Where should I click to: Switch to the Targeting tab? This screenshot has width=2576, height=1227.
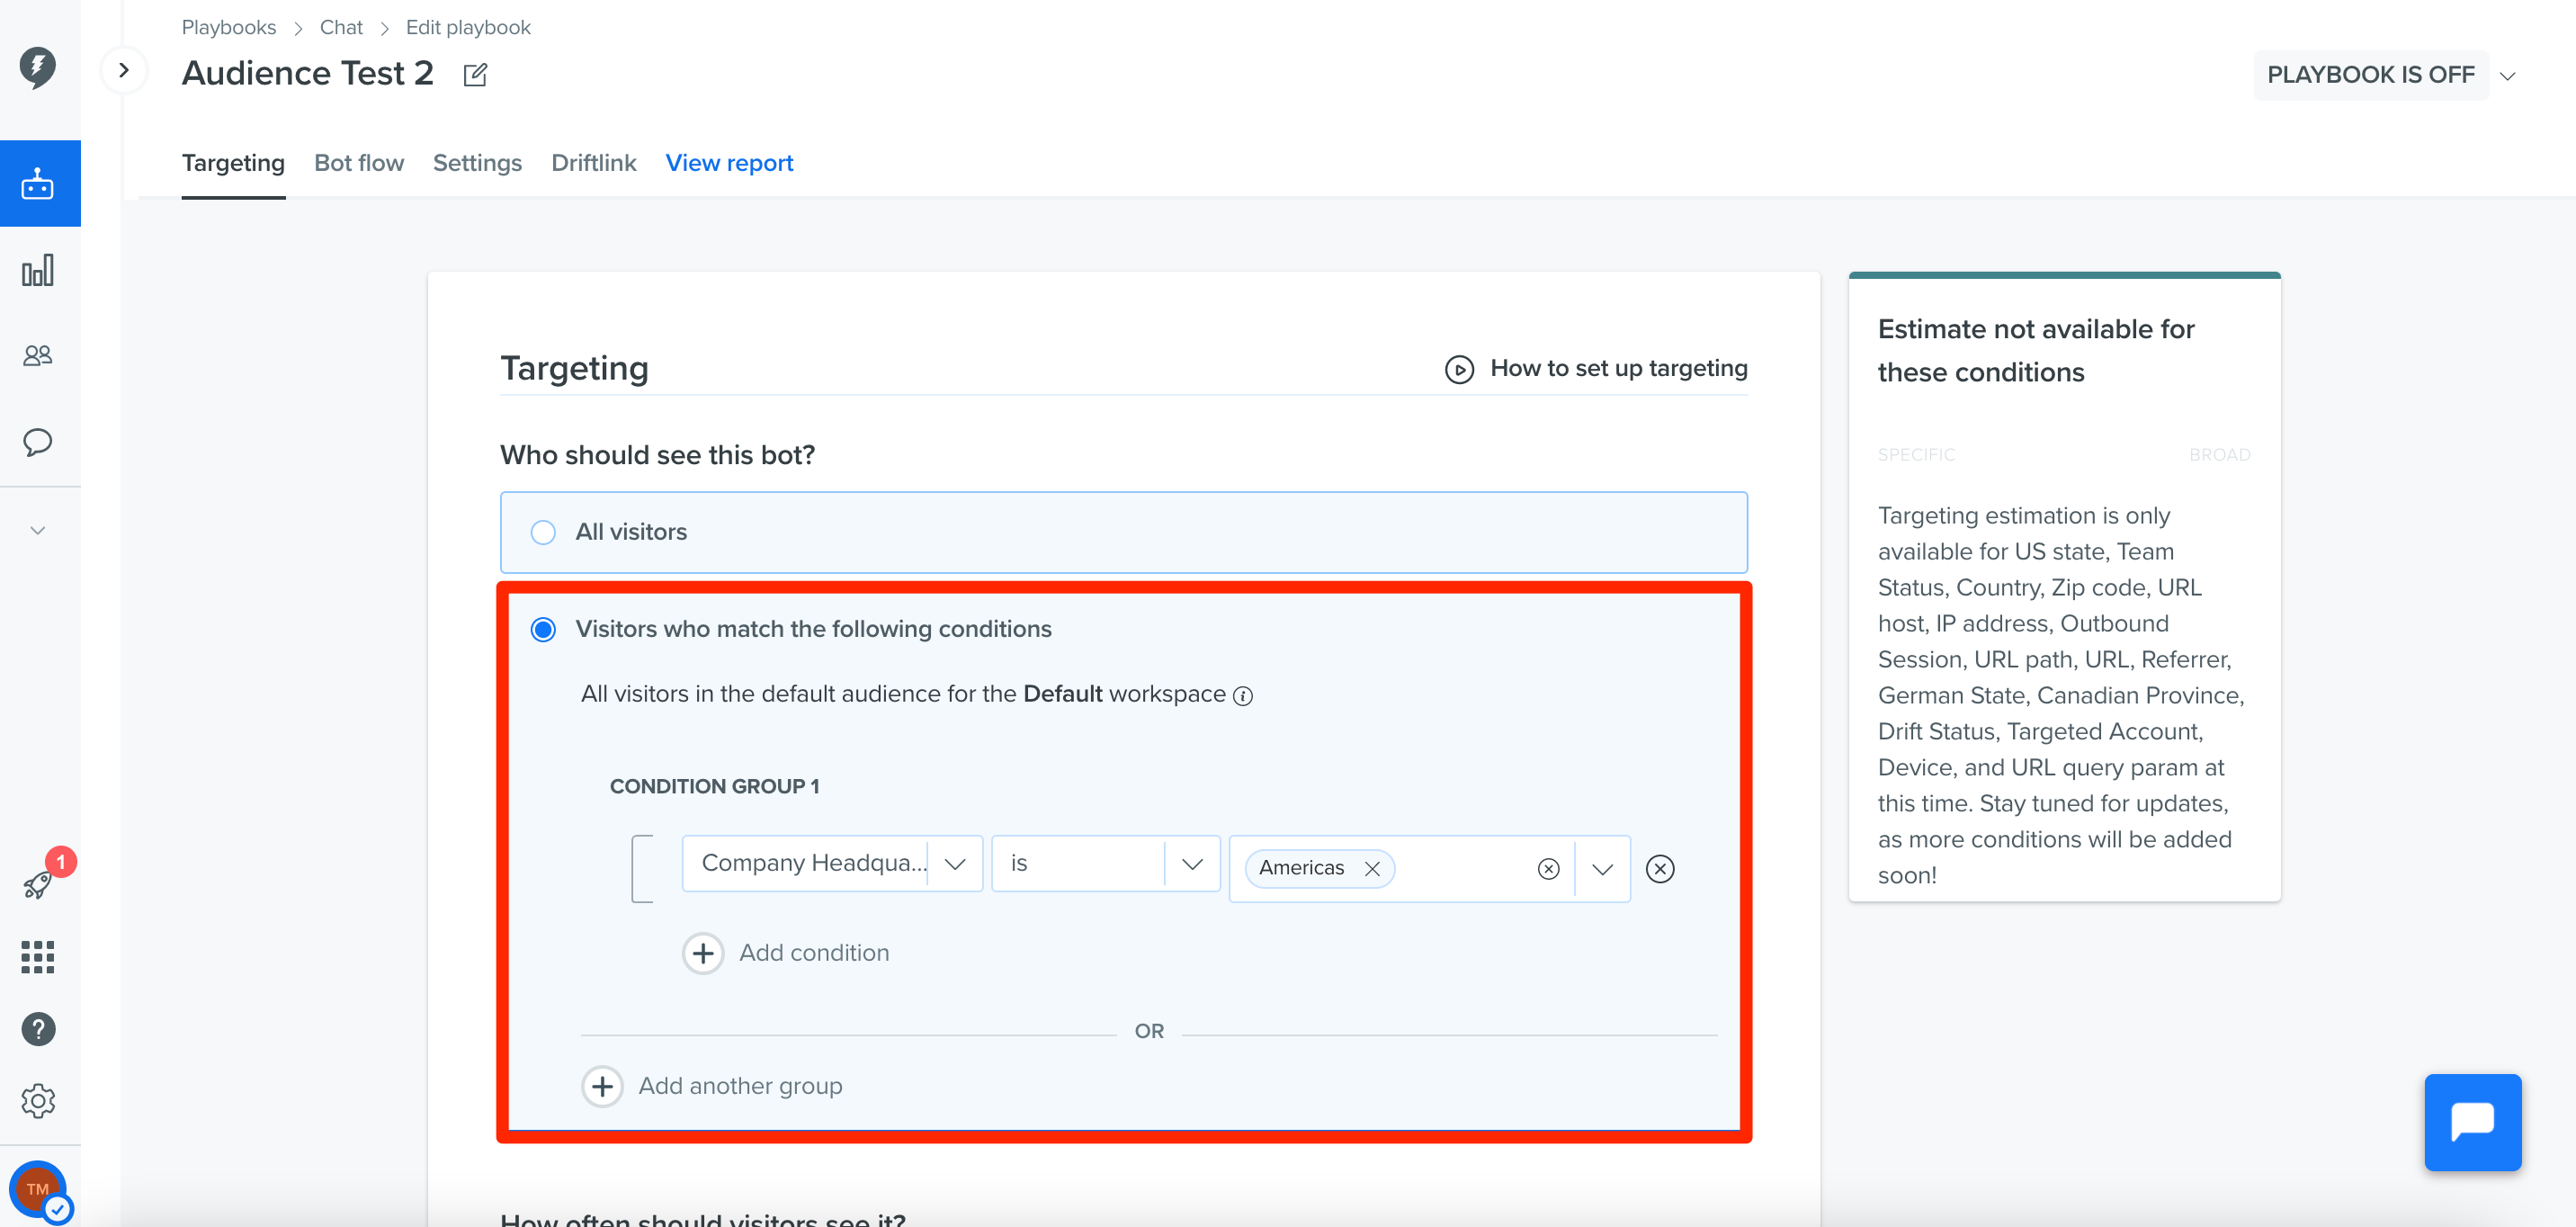(x=233, y=163)
